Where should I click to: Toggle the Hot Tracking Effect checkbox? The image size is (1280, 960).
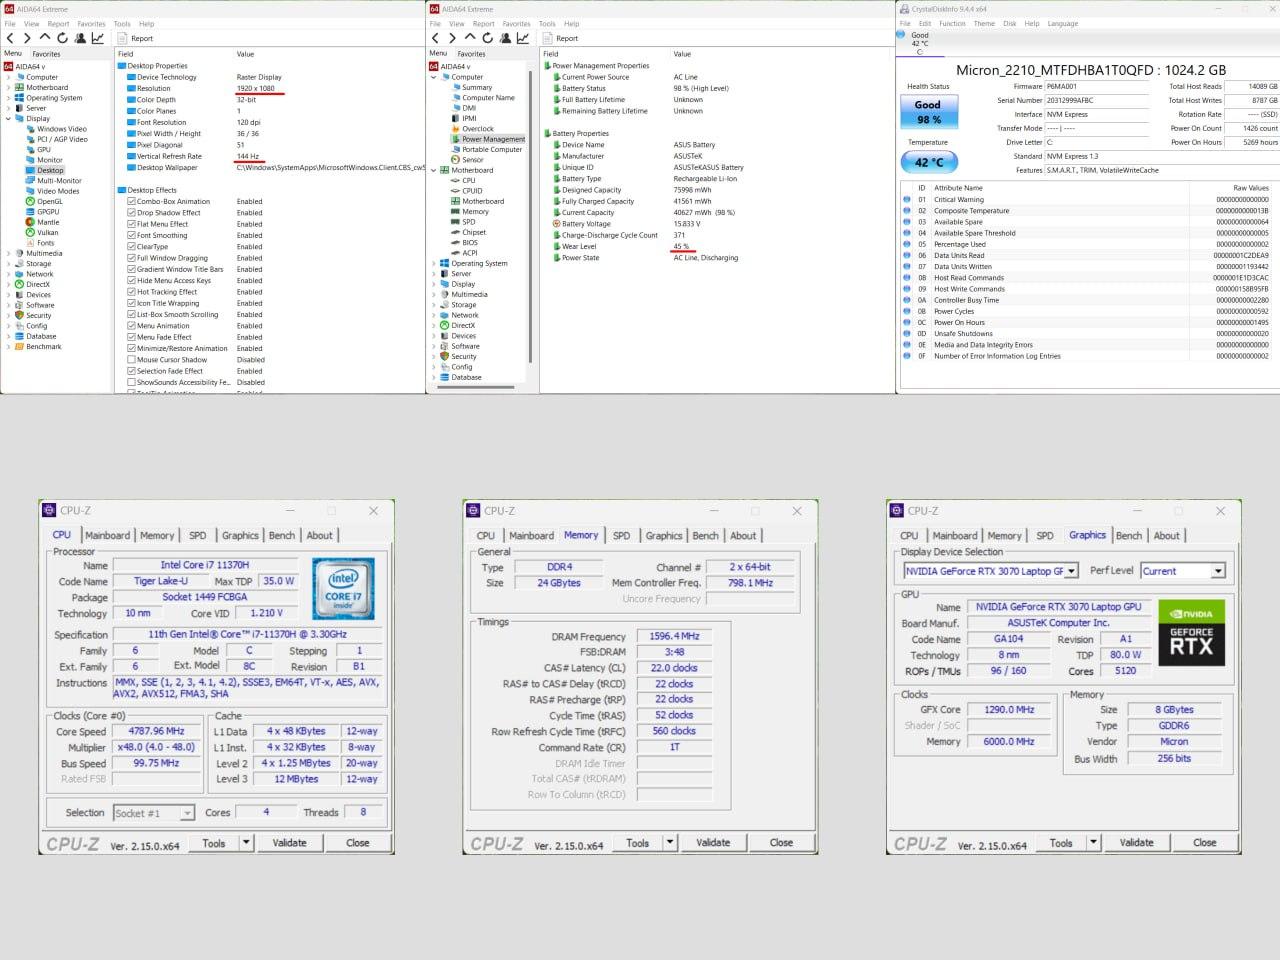(x=131, y=292)
